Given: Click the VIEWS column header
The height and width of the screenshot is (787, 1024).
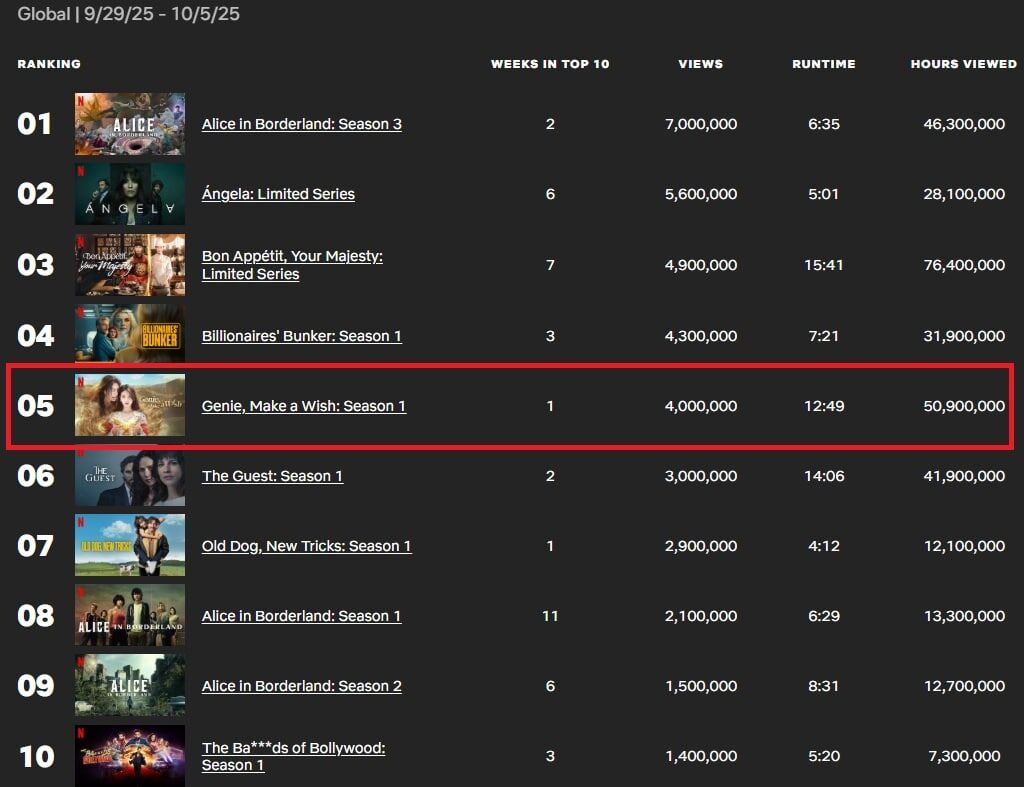Looking at the screenshot, I should pos(701,64).
